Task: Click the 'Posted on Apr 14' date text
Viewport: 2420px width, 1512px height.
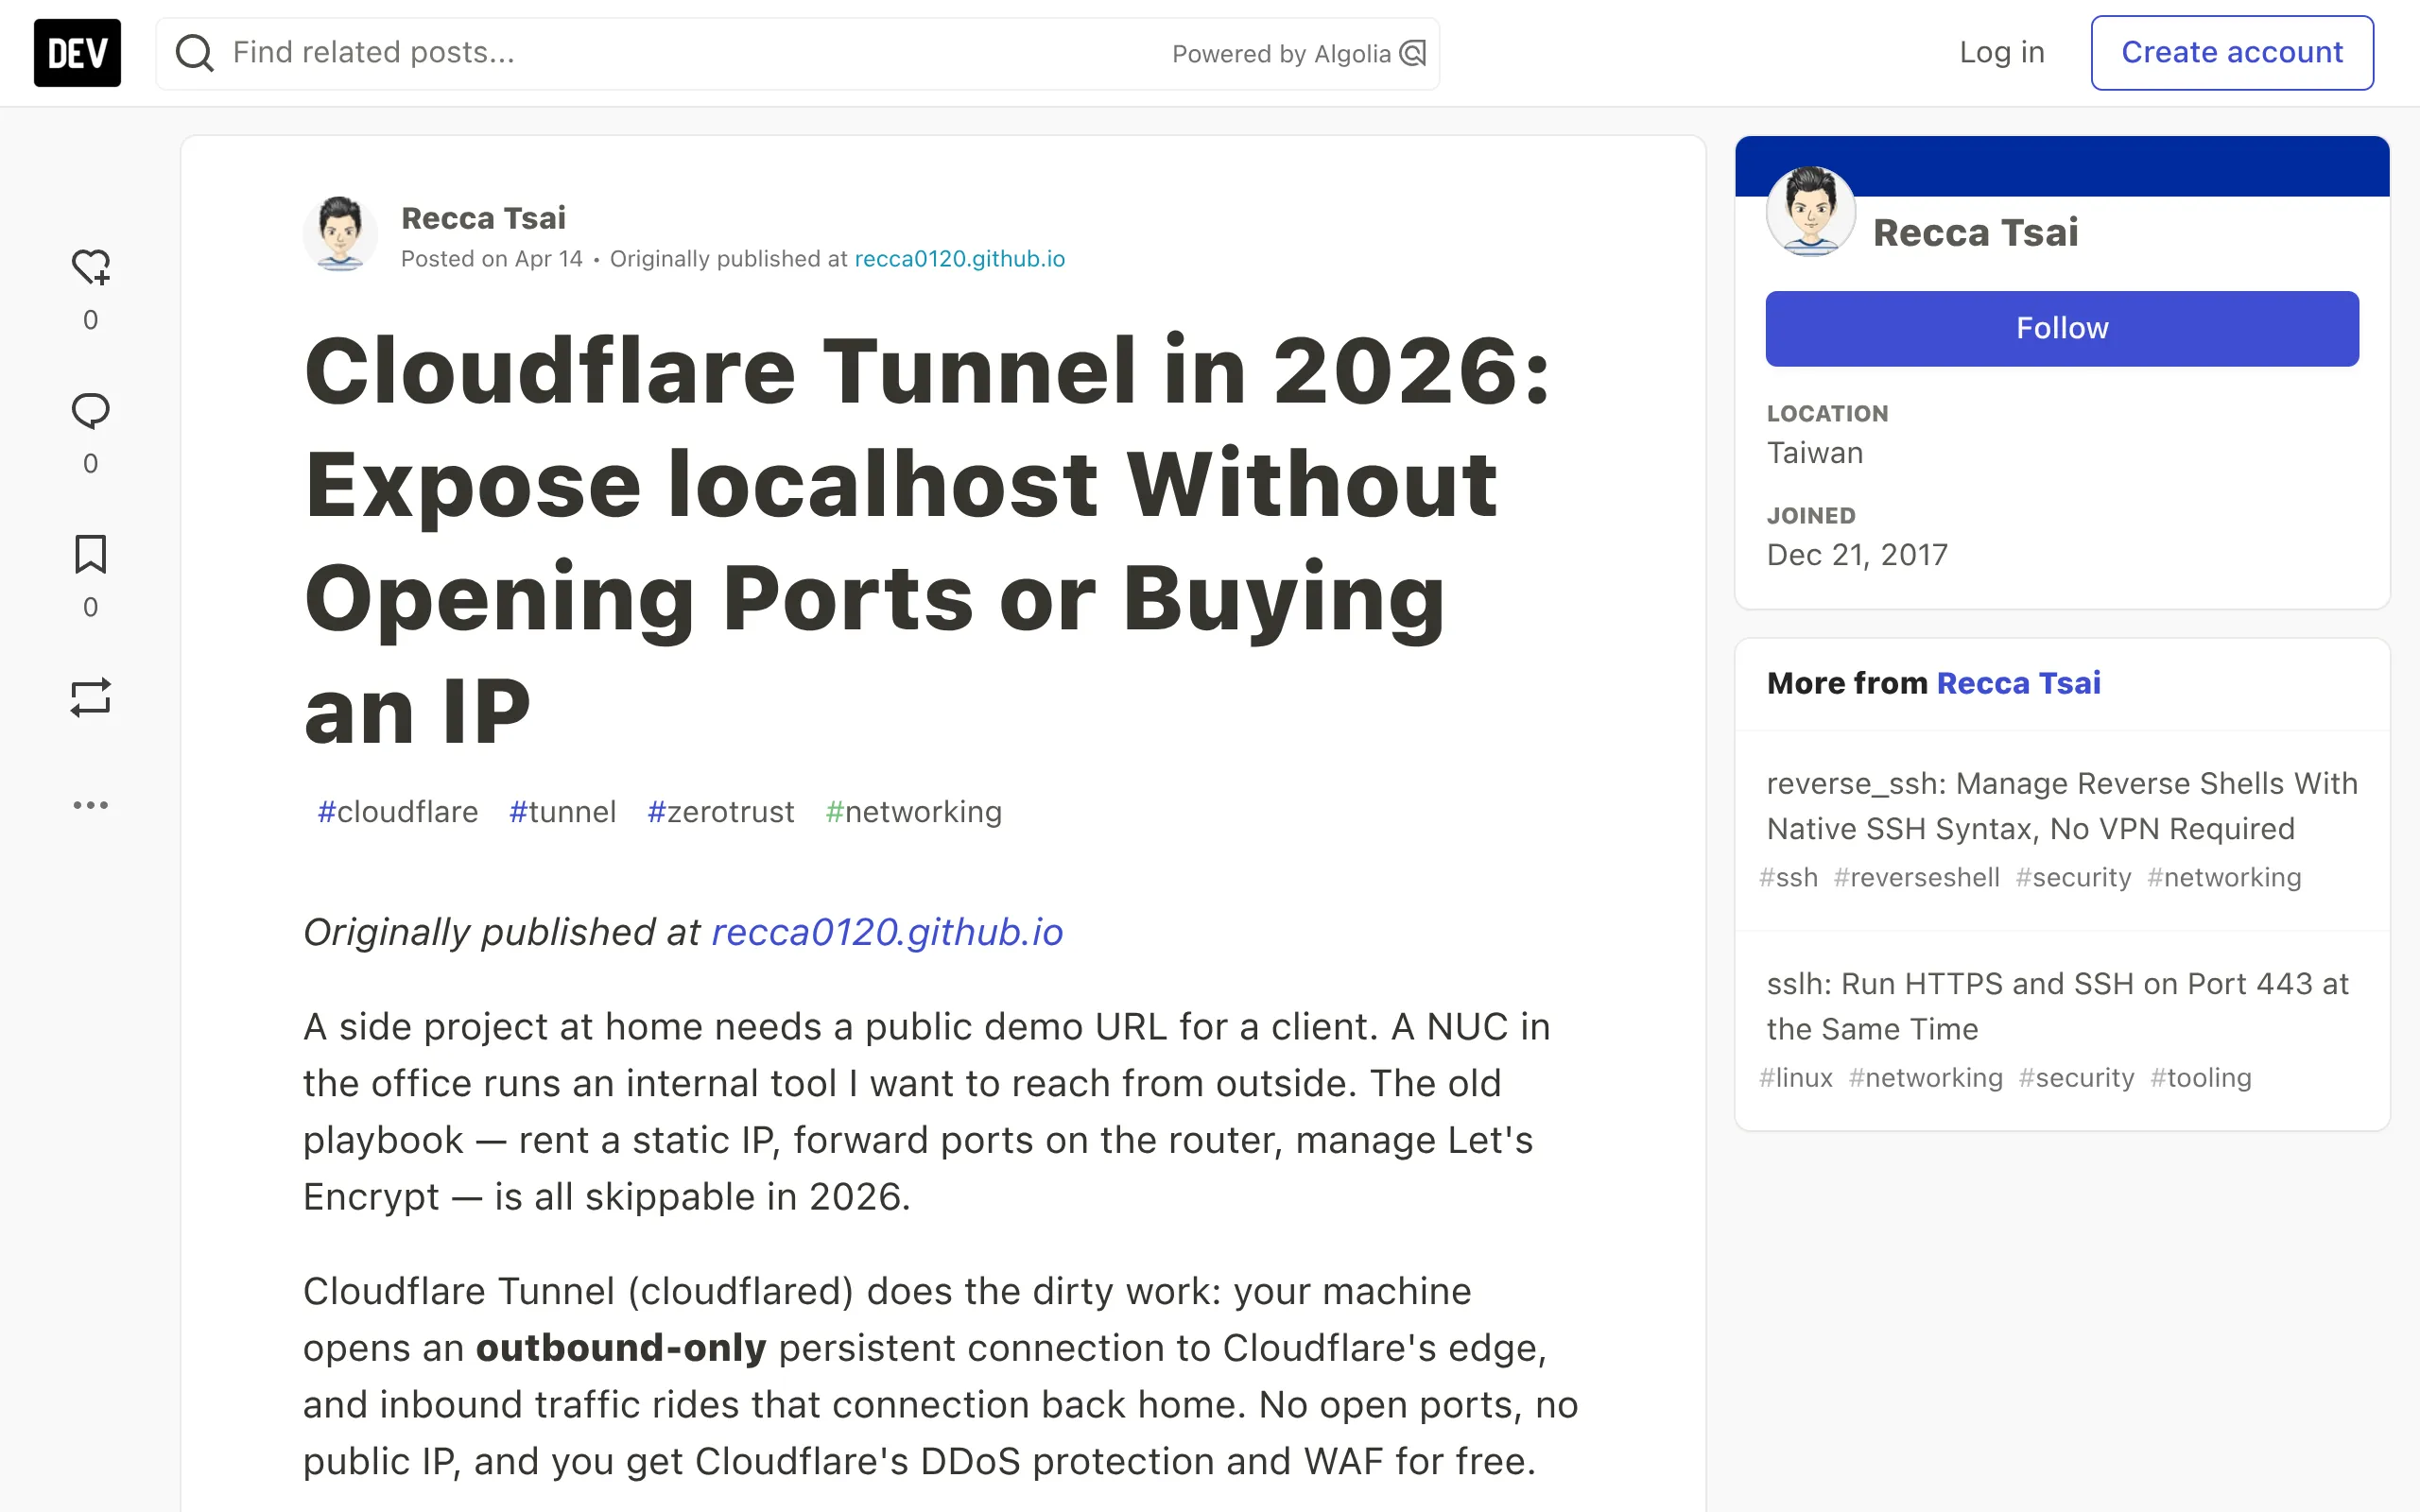Action: pyautogui.click(x=491, y=259)
